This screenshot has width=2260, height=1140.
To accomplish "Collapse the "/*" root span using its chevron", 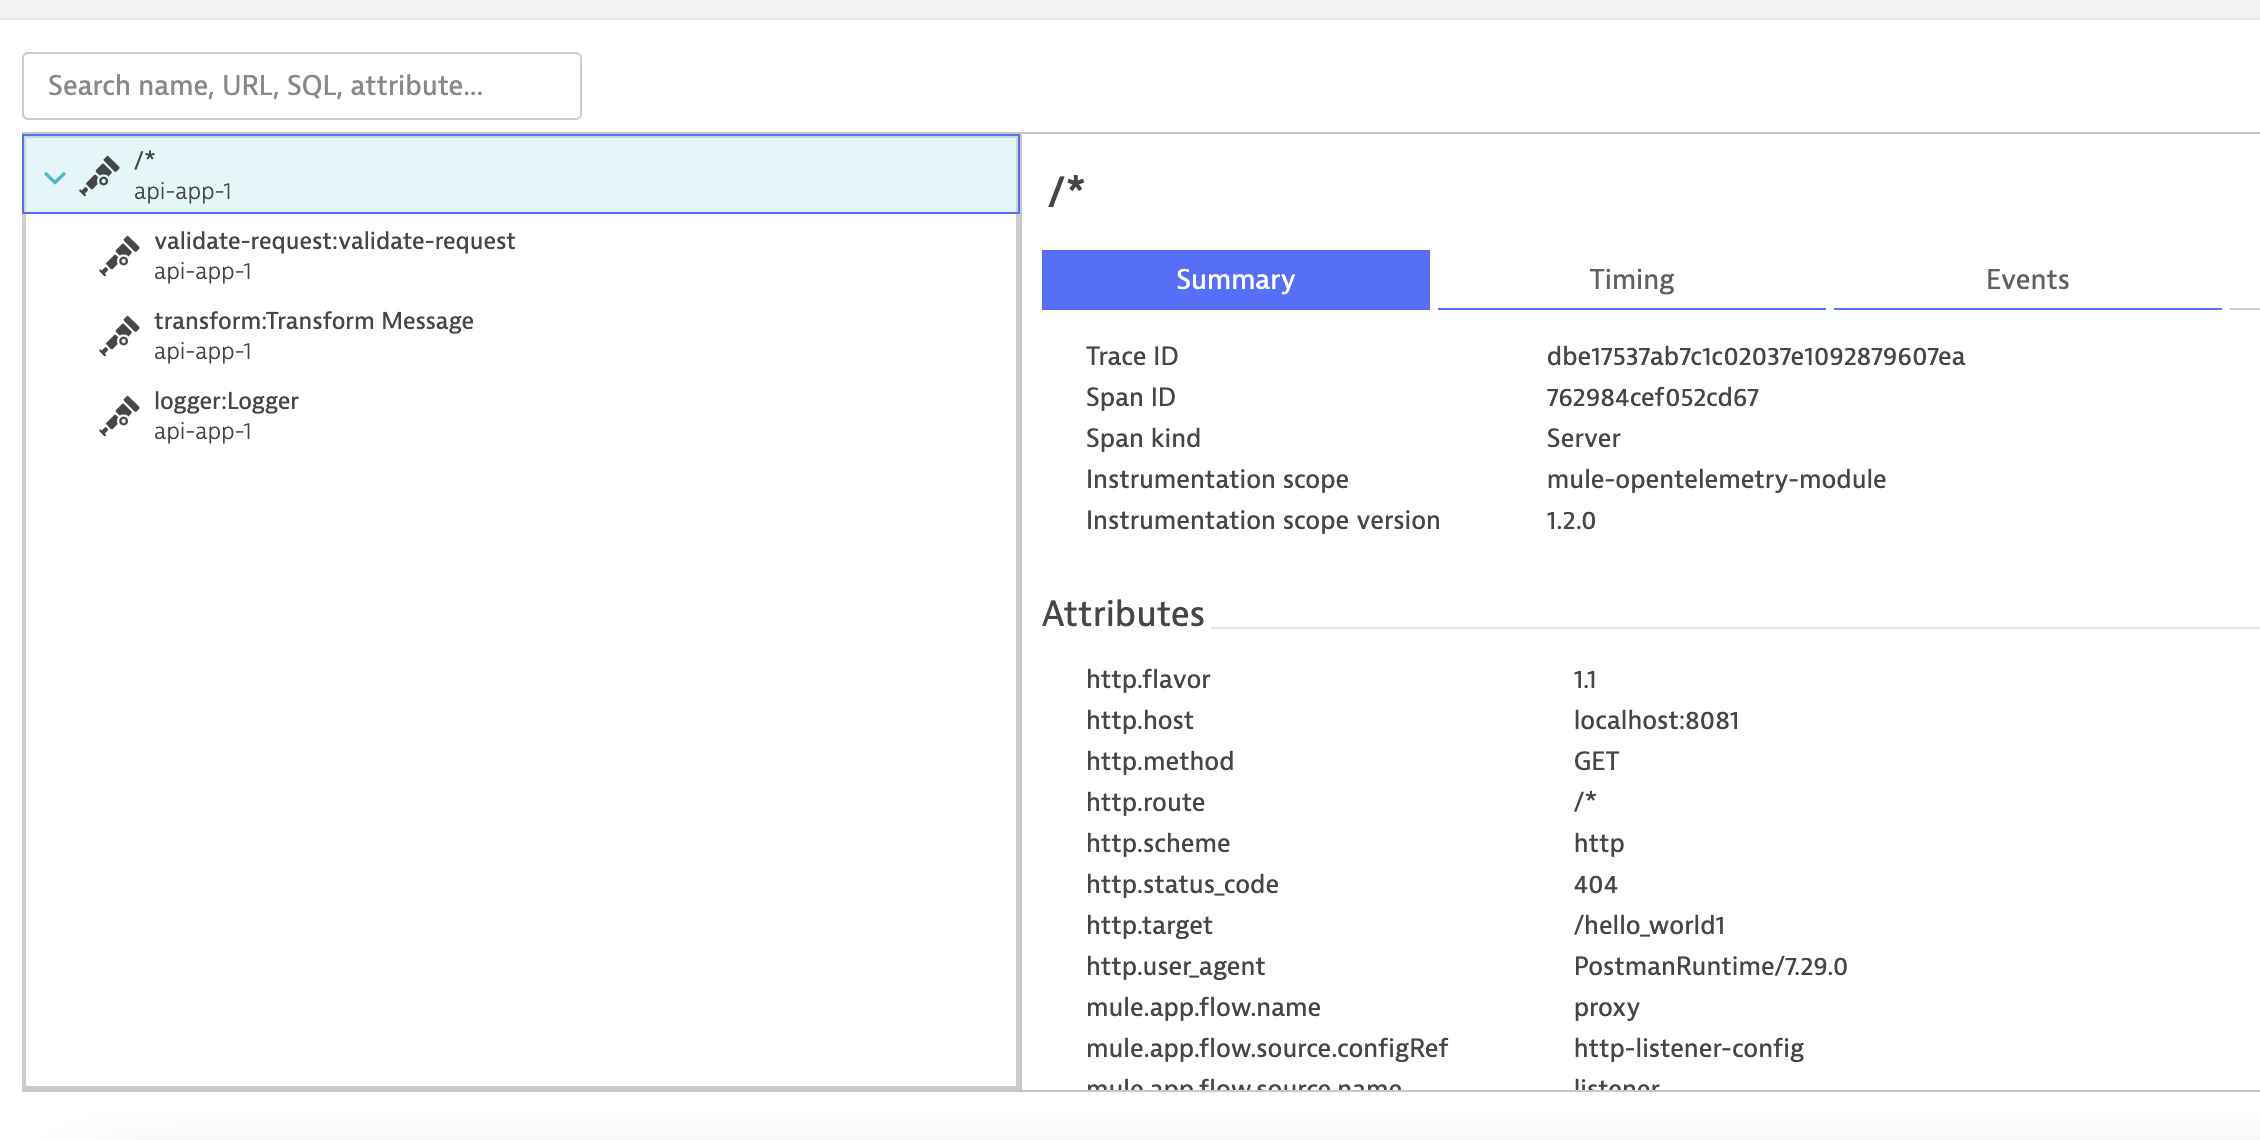I will [54, 176].
